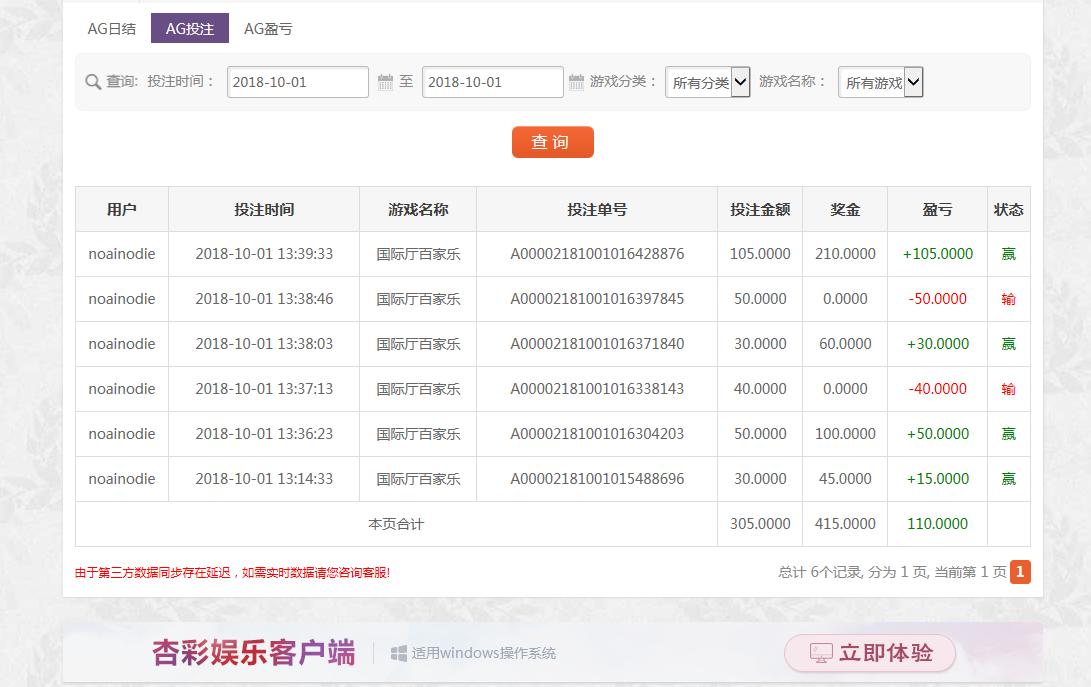Click the Windows logo icon in the banner

[399, 653]
